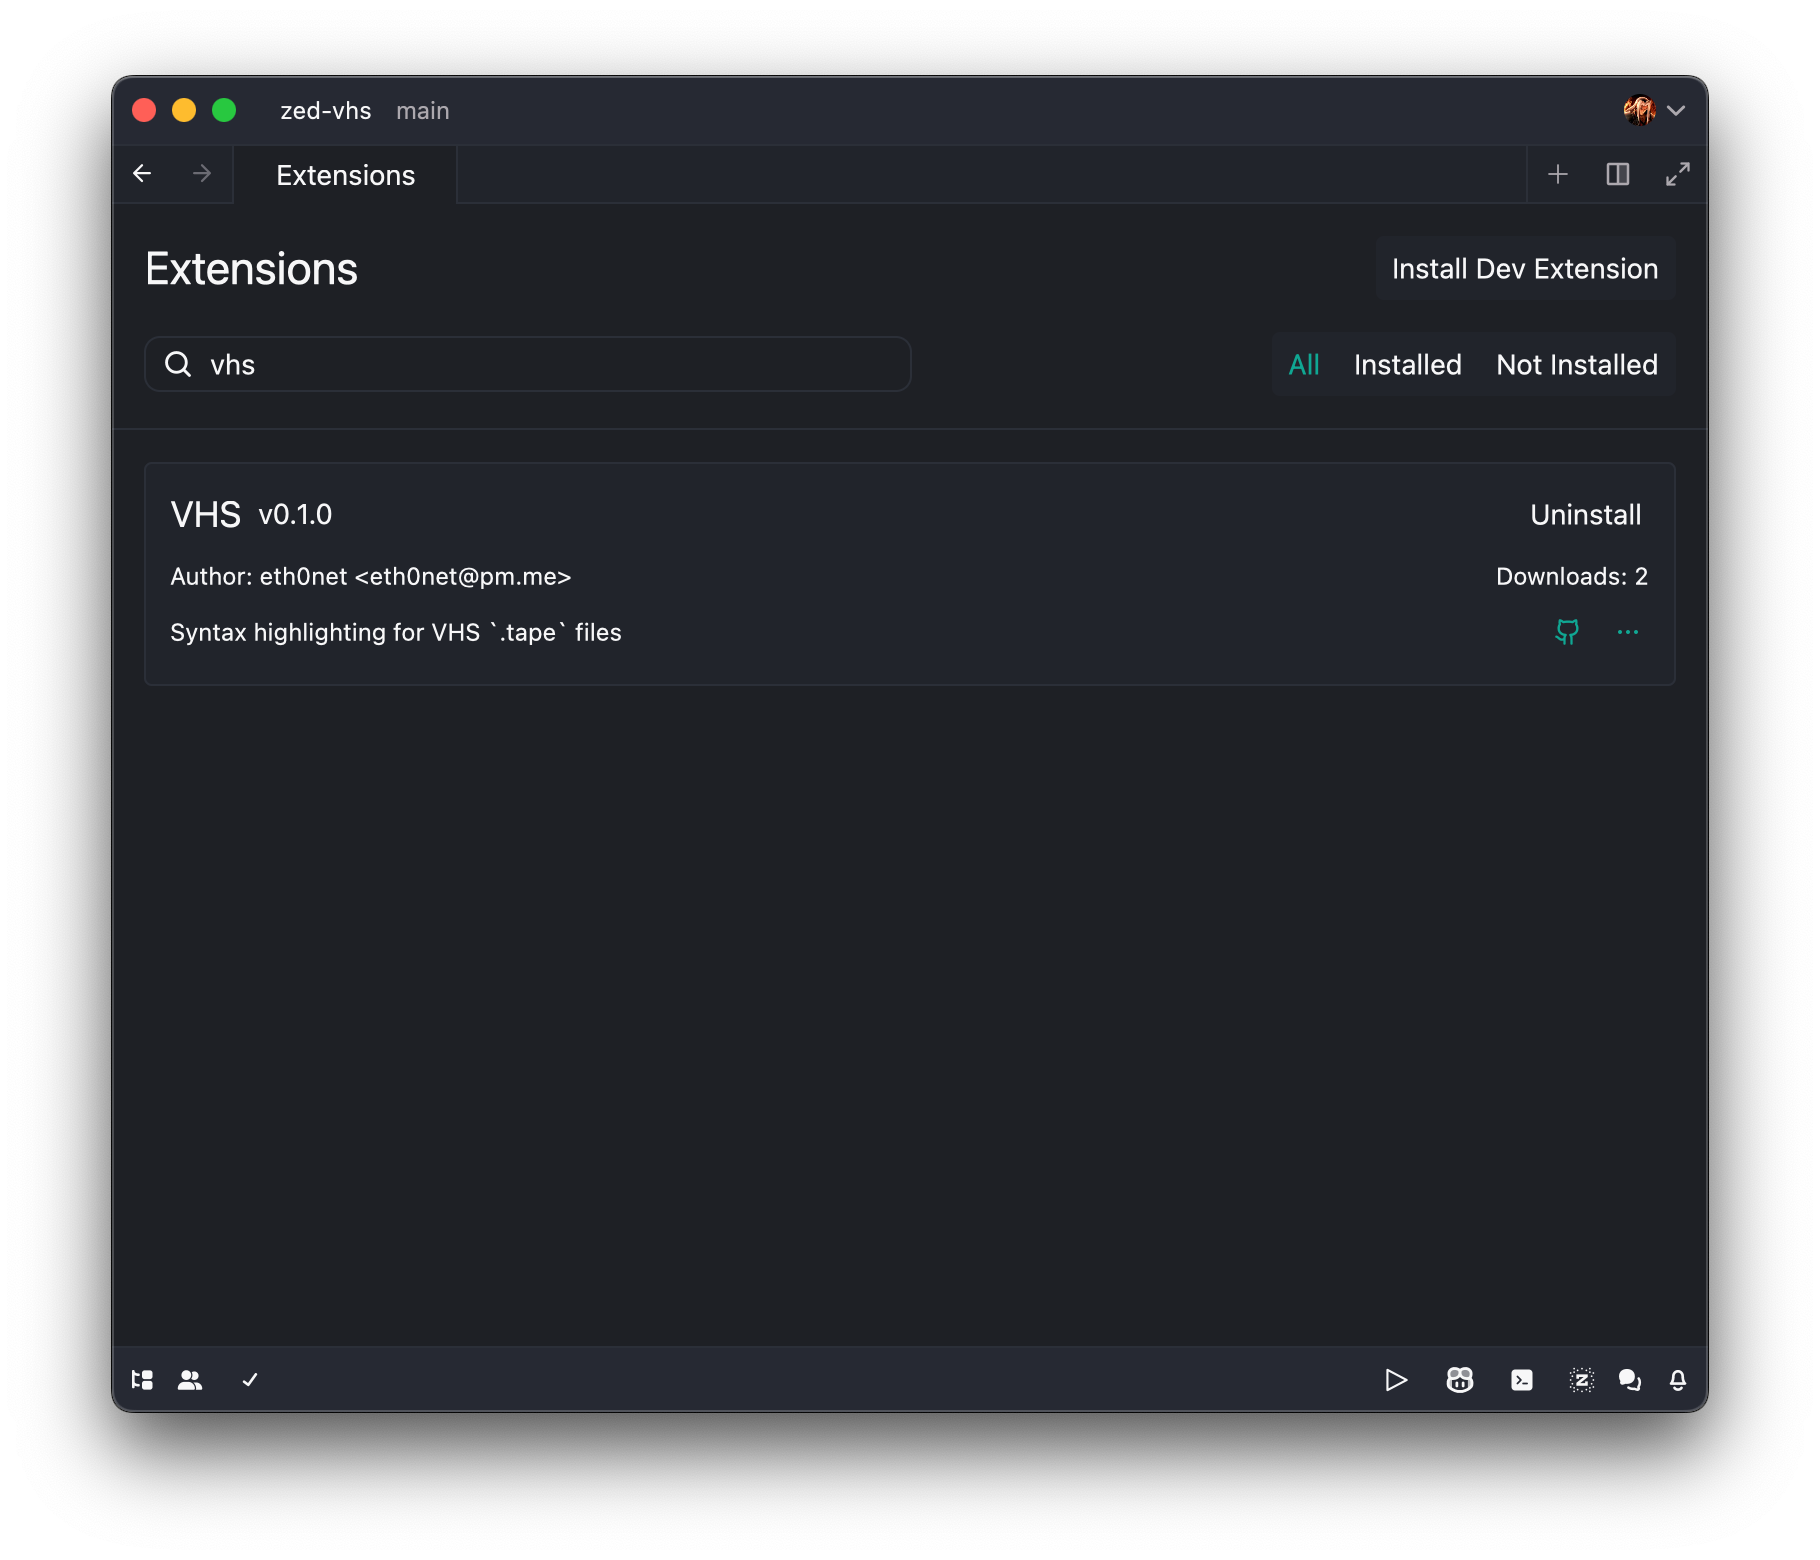Go forward with the right arrow
The height and width of the screenshot is (1560, 1820).
202,174
